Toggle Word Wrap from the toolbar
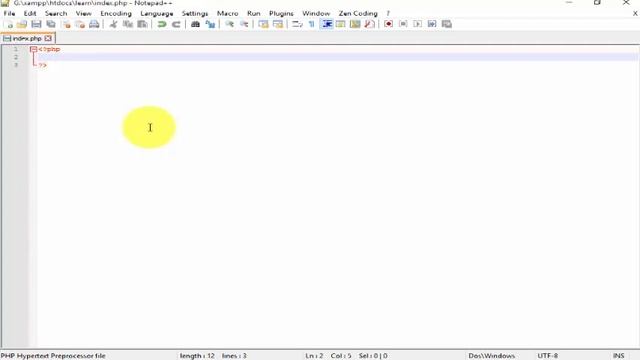 coord(297,24)
